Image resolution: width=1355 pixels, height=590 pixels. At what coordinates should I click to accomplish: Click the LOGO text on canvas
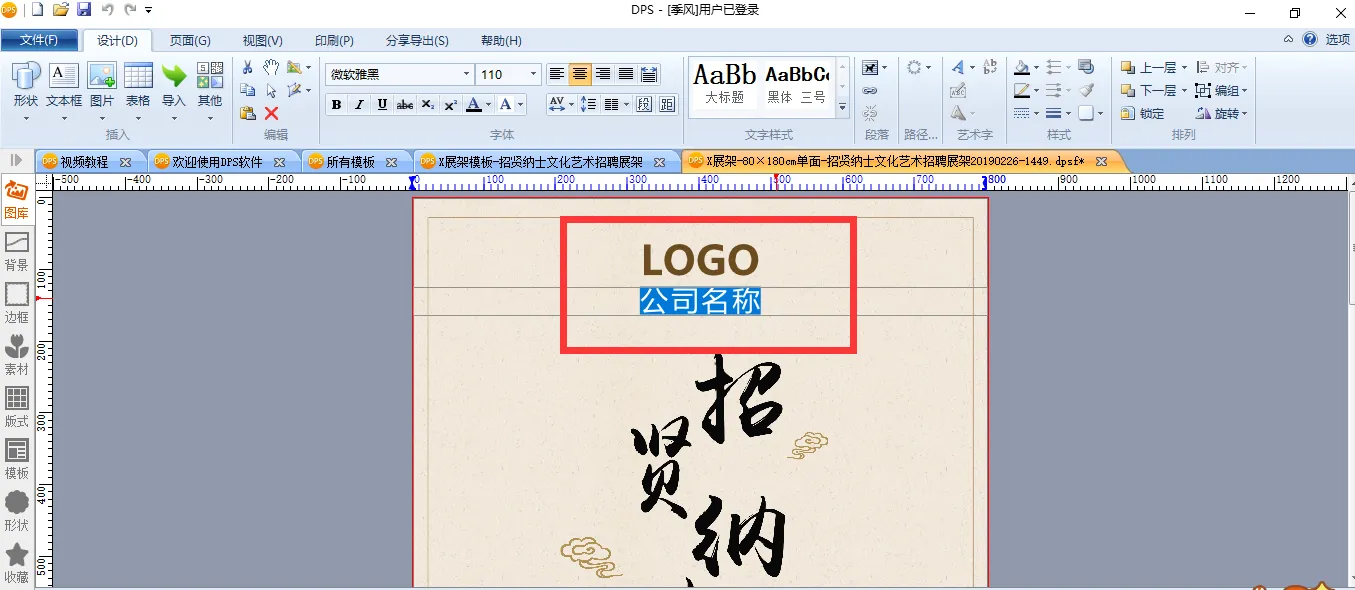[700, 260]
